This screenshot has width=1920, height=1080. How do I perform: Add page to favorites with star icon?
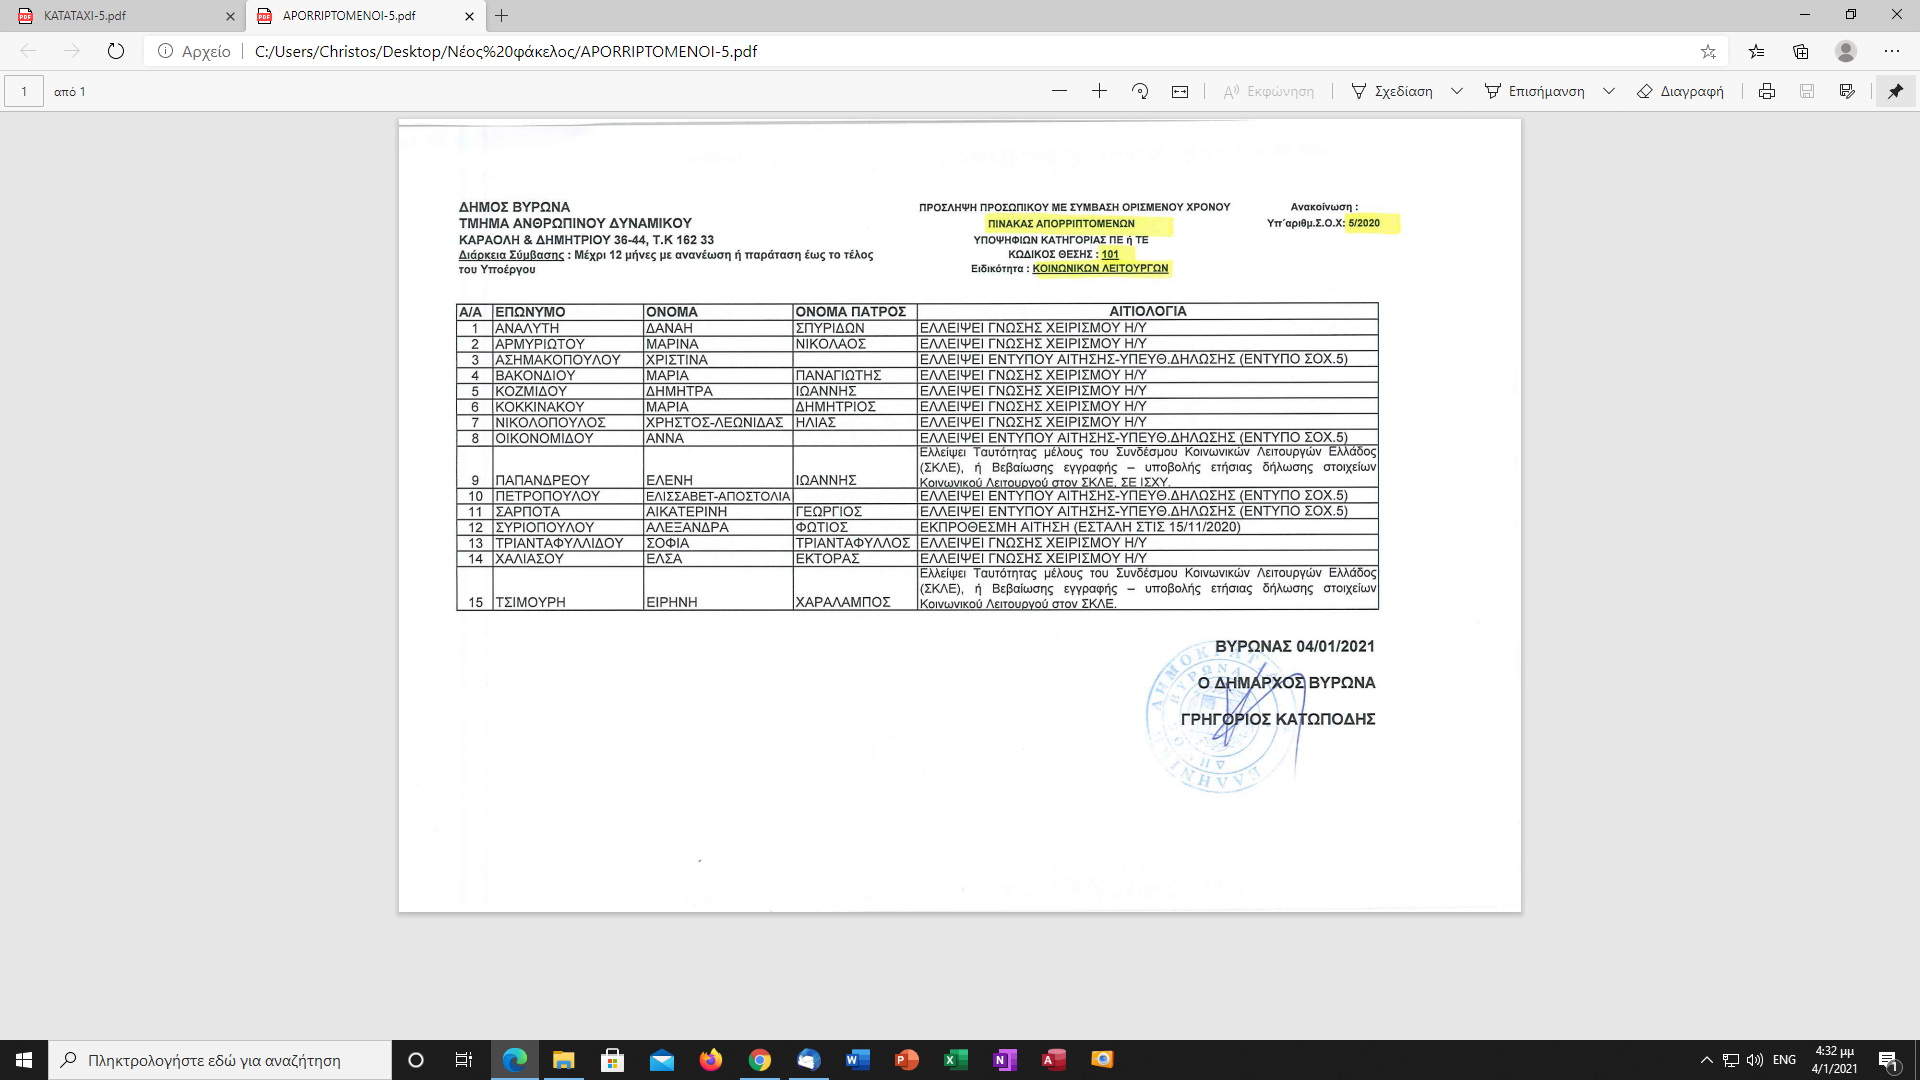(x=1708, y=51)
